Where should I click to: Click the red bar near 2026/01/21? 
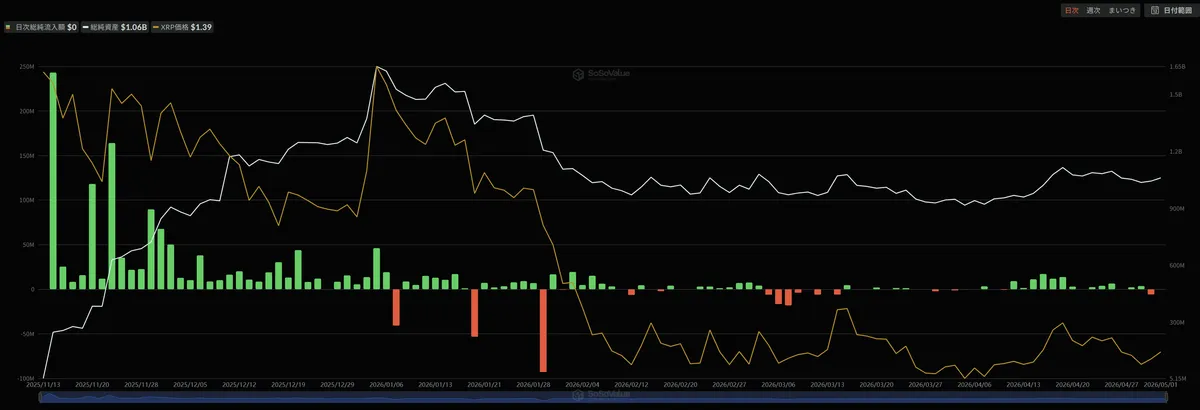pos(475,313)
